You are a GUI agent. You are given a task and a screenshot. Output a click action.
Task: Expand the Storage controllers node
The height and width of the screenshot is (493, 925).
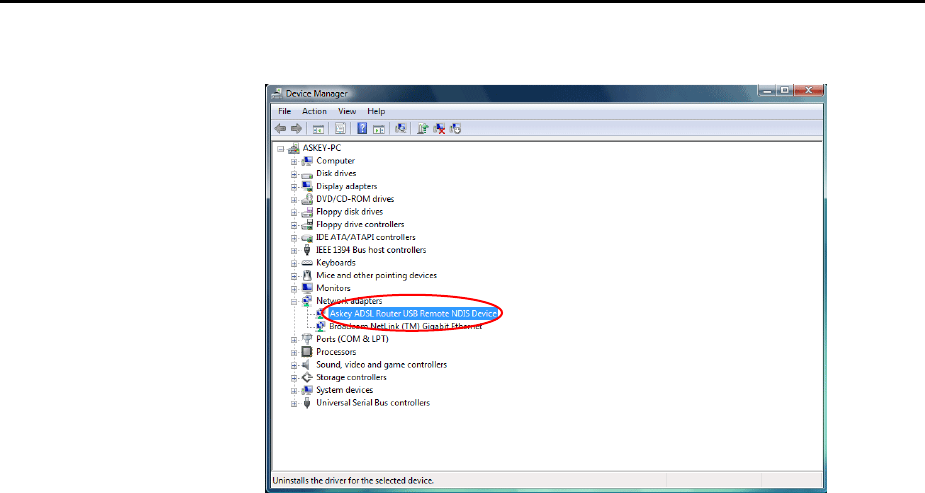294,378
